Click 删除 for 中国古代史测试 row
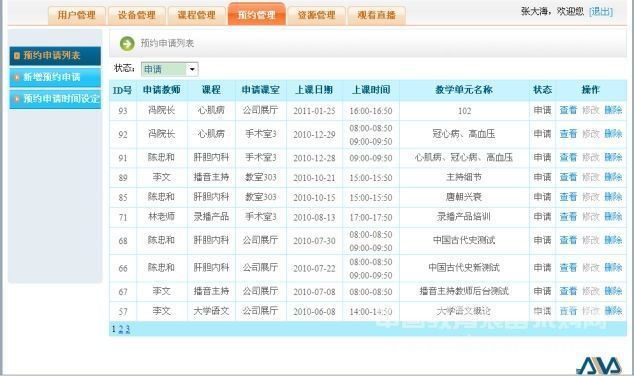Viewport: 634px width, 376px height. click(613, 240)
